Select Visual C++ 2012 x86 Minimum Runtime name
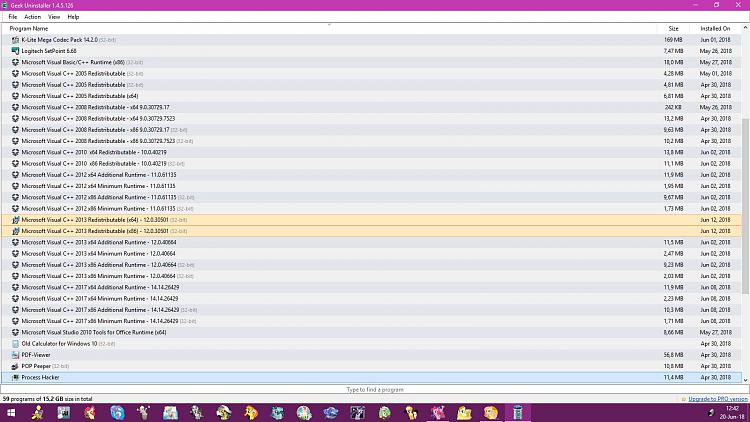The width and height of the screenshot is (750, 422). click(98, 209)
